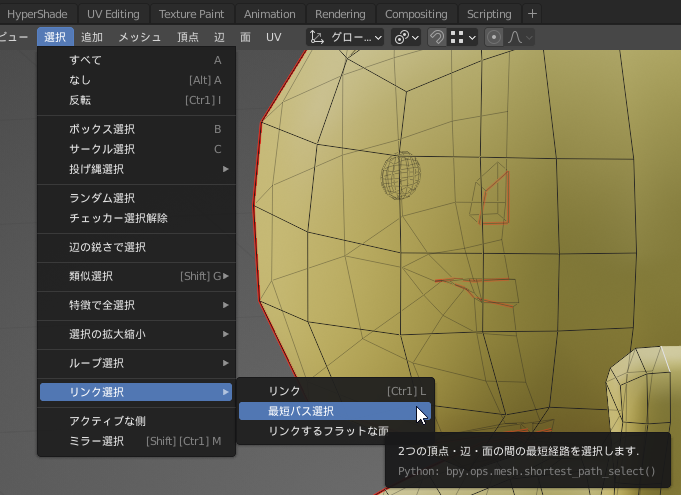Expand the 投げ縄選択 submenu
This screenshot has width=681, height=495.
coord(97,169)
